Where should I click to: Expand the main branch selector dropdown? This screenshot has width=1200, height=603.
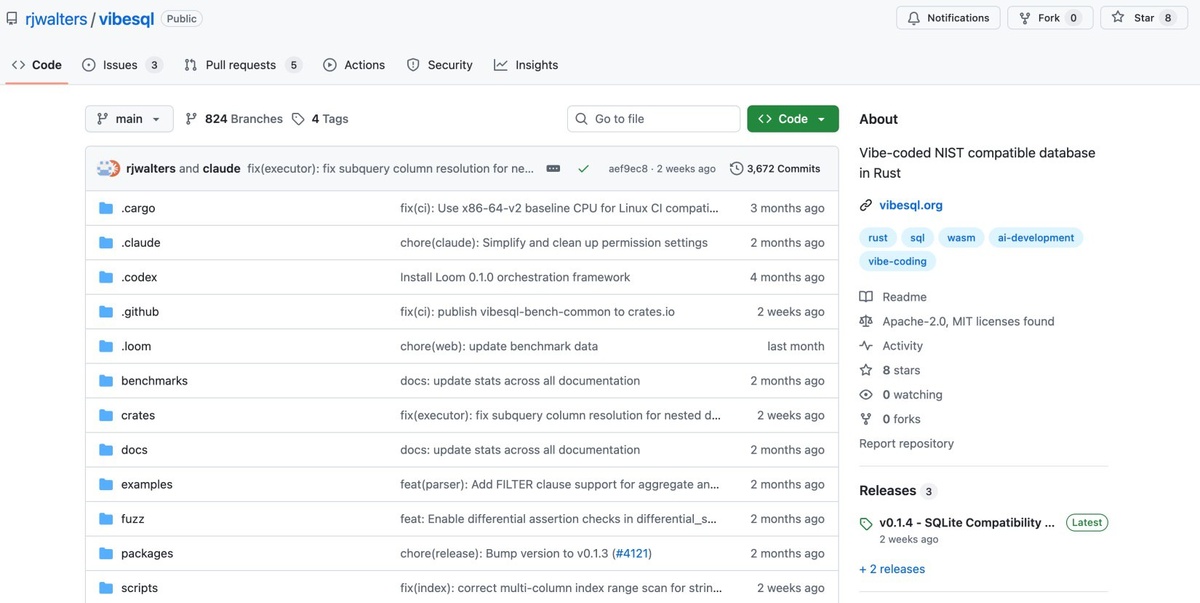click(x=129, y=119)
